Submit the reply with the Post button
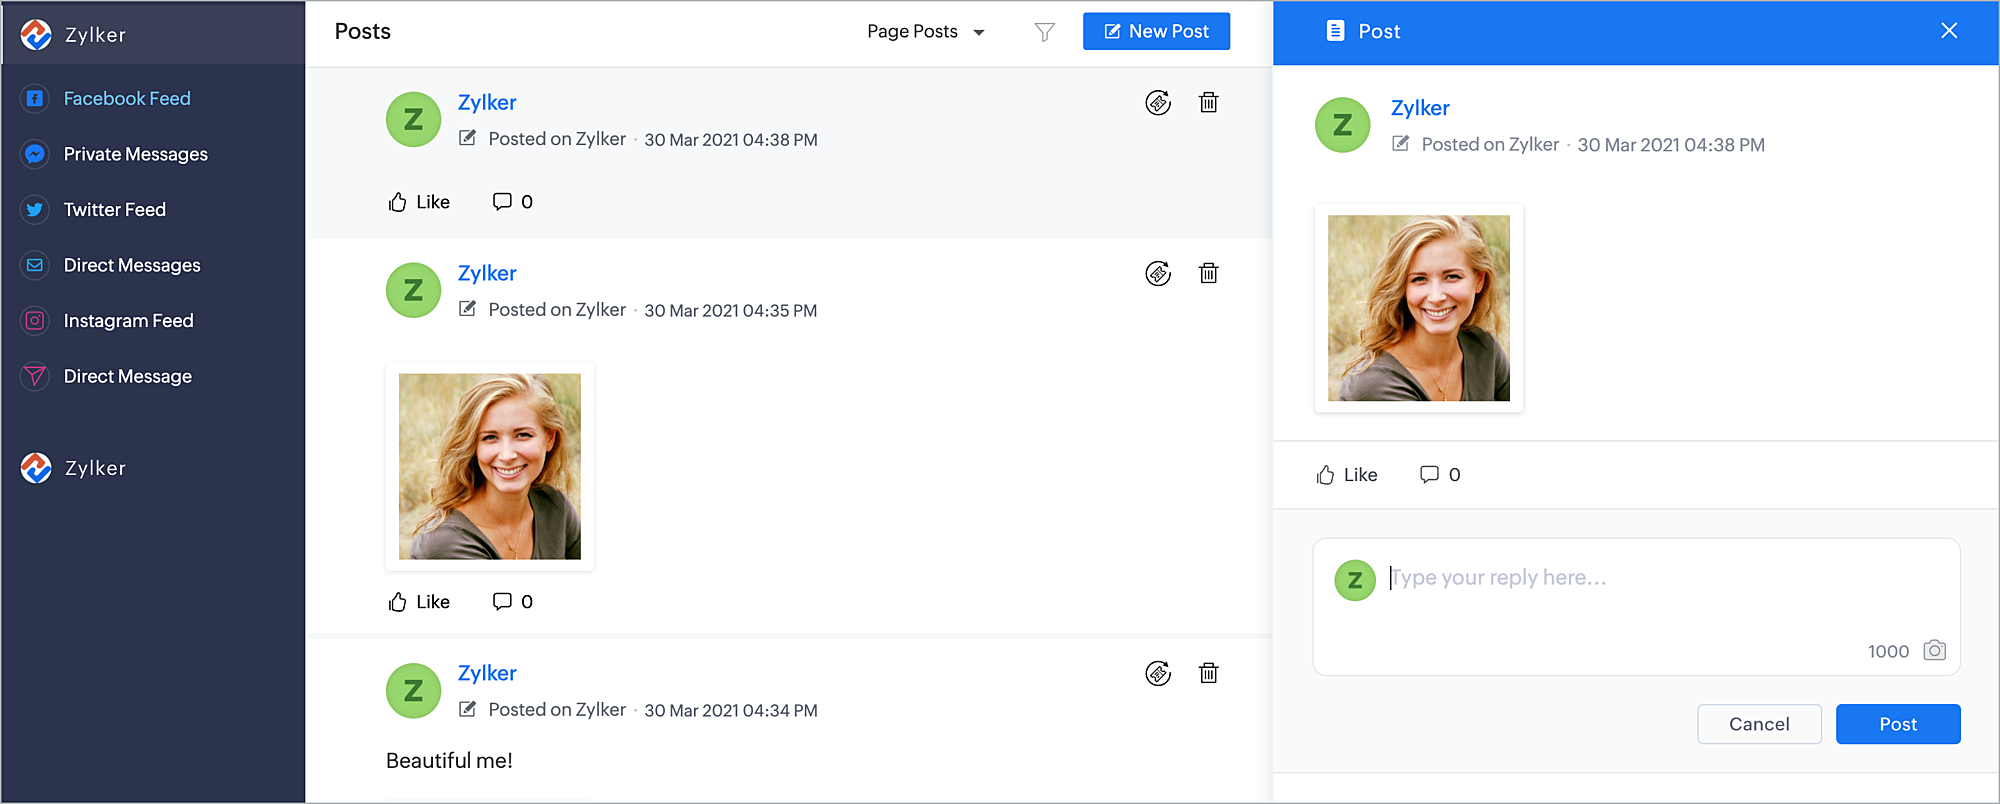 click(1898, 724)
